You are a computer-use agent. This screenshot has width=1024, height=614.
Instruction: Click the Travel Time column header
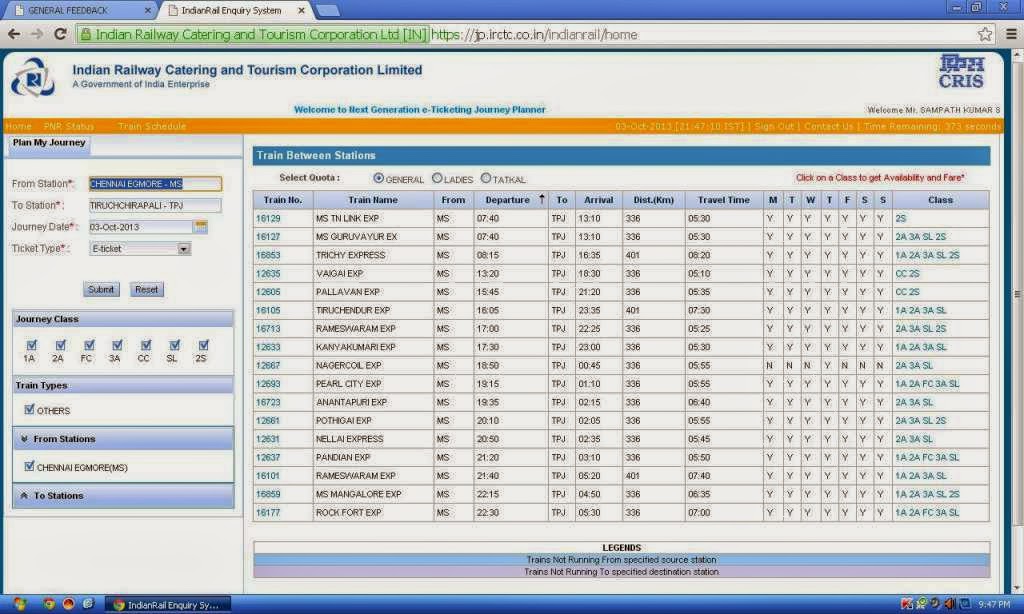(724, 200)
